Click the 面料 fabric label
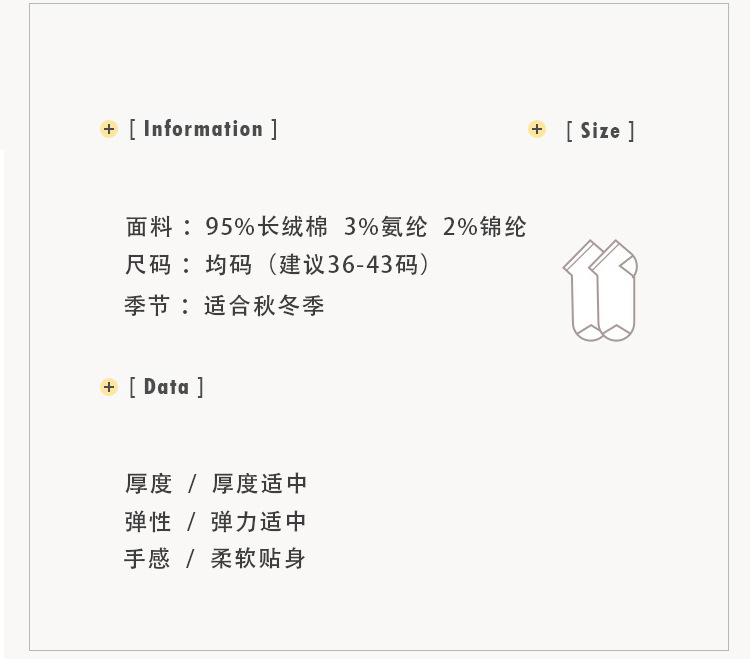750x659 pixels. pyautogui.click(x=149, y=227)
